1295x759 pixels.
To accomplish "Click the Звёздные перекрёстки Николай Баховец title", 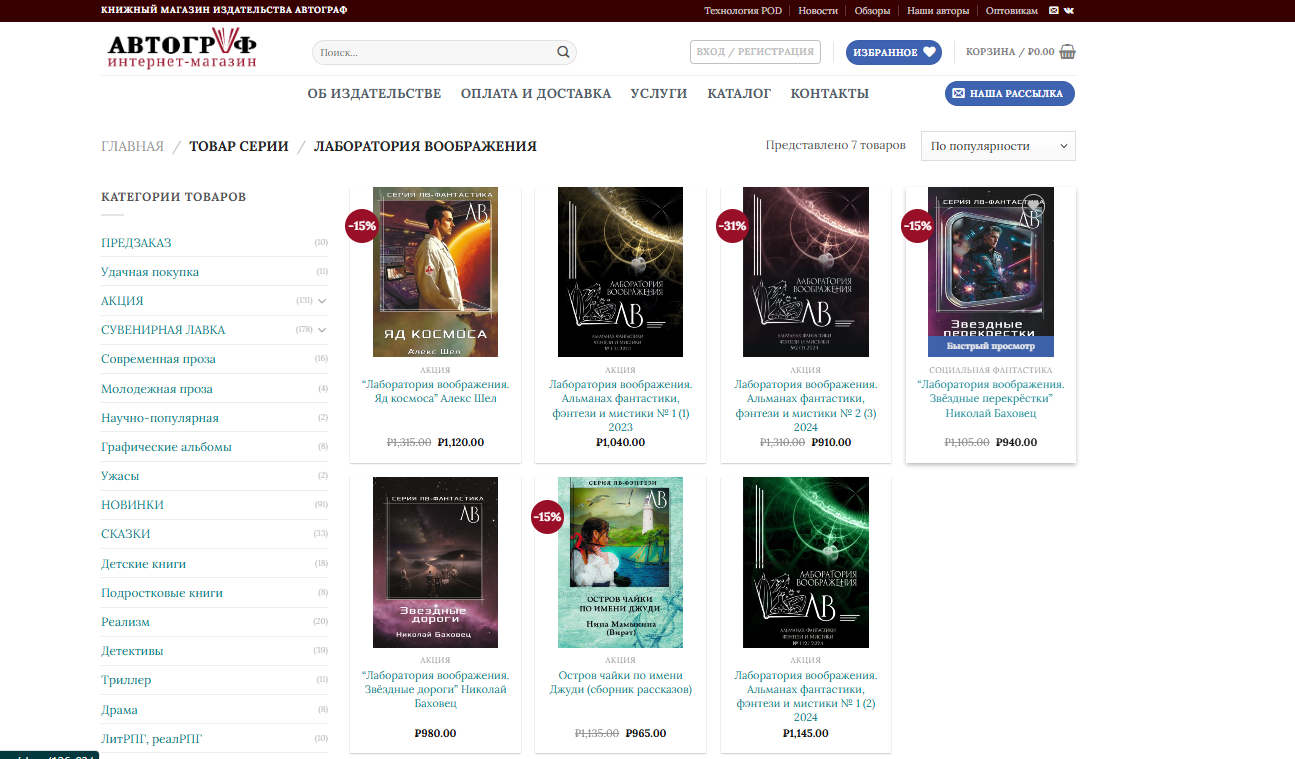I will (x=991, y=398).
